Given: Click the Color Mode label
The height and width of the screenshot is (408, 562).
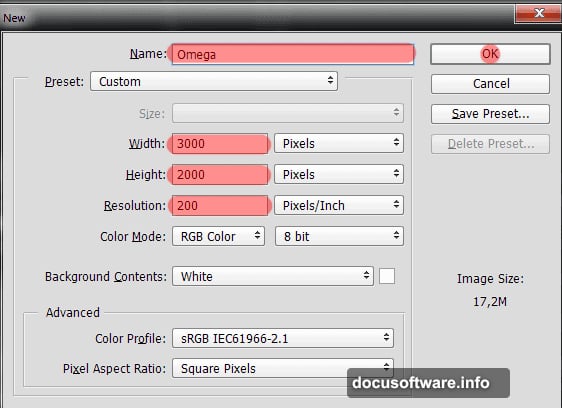Looking at the screenshot, I should point(133,237).
